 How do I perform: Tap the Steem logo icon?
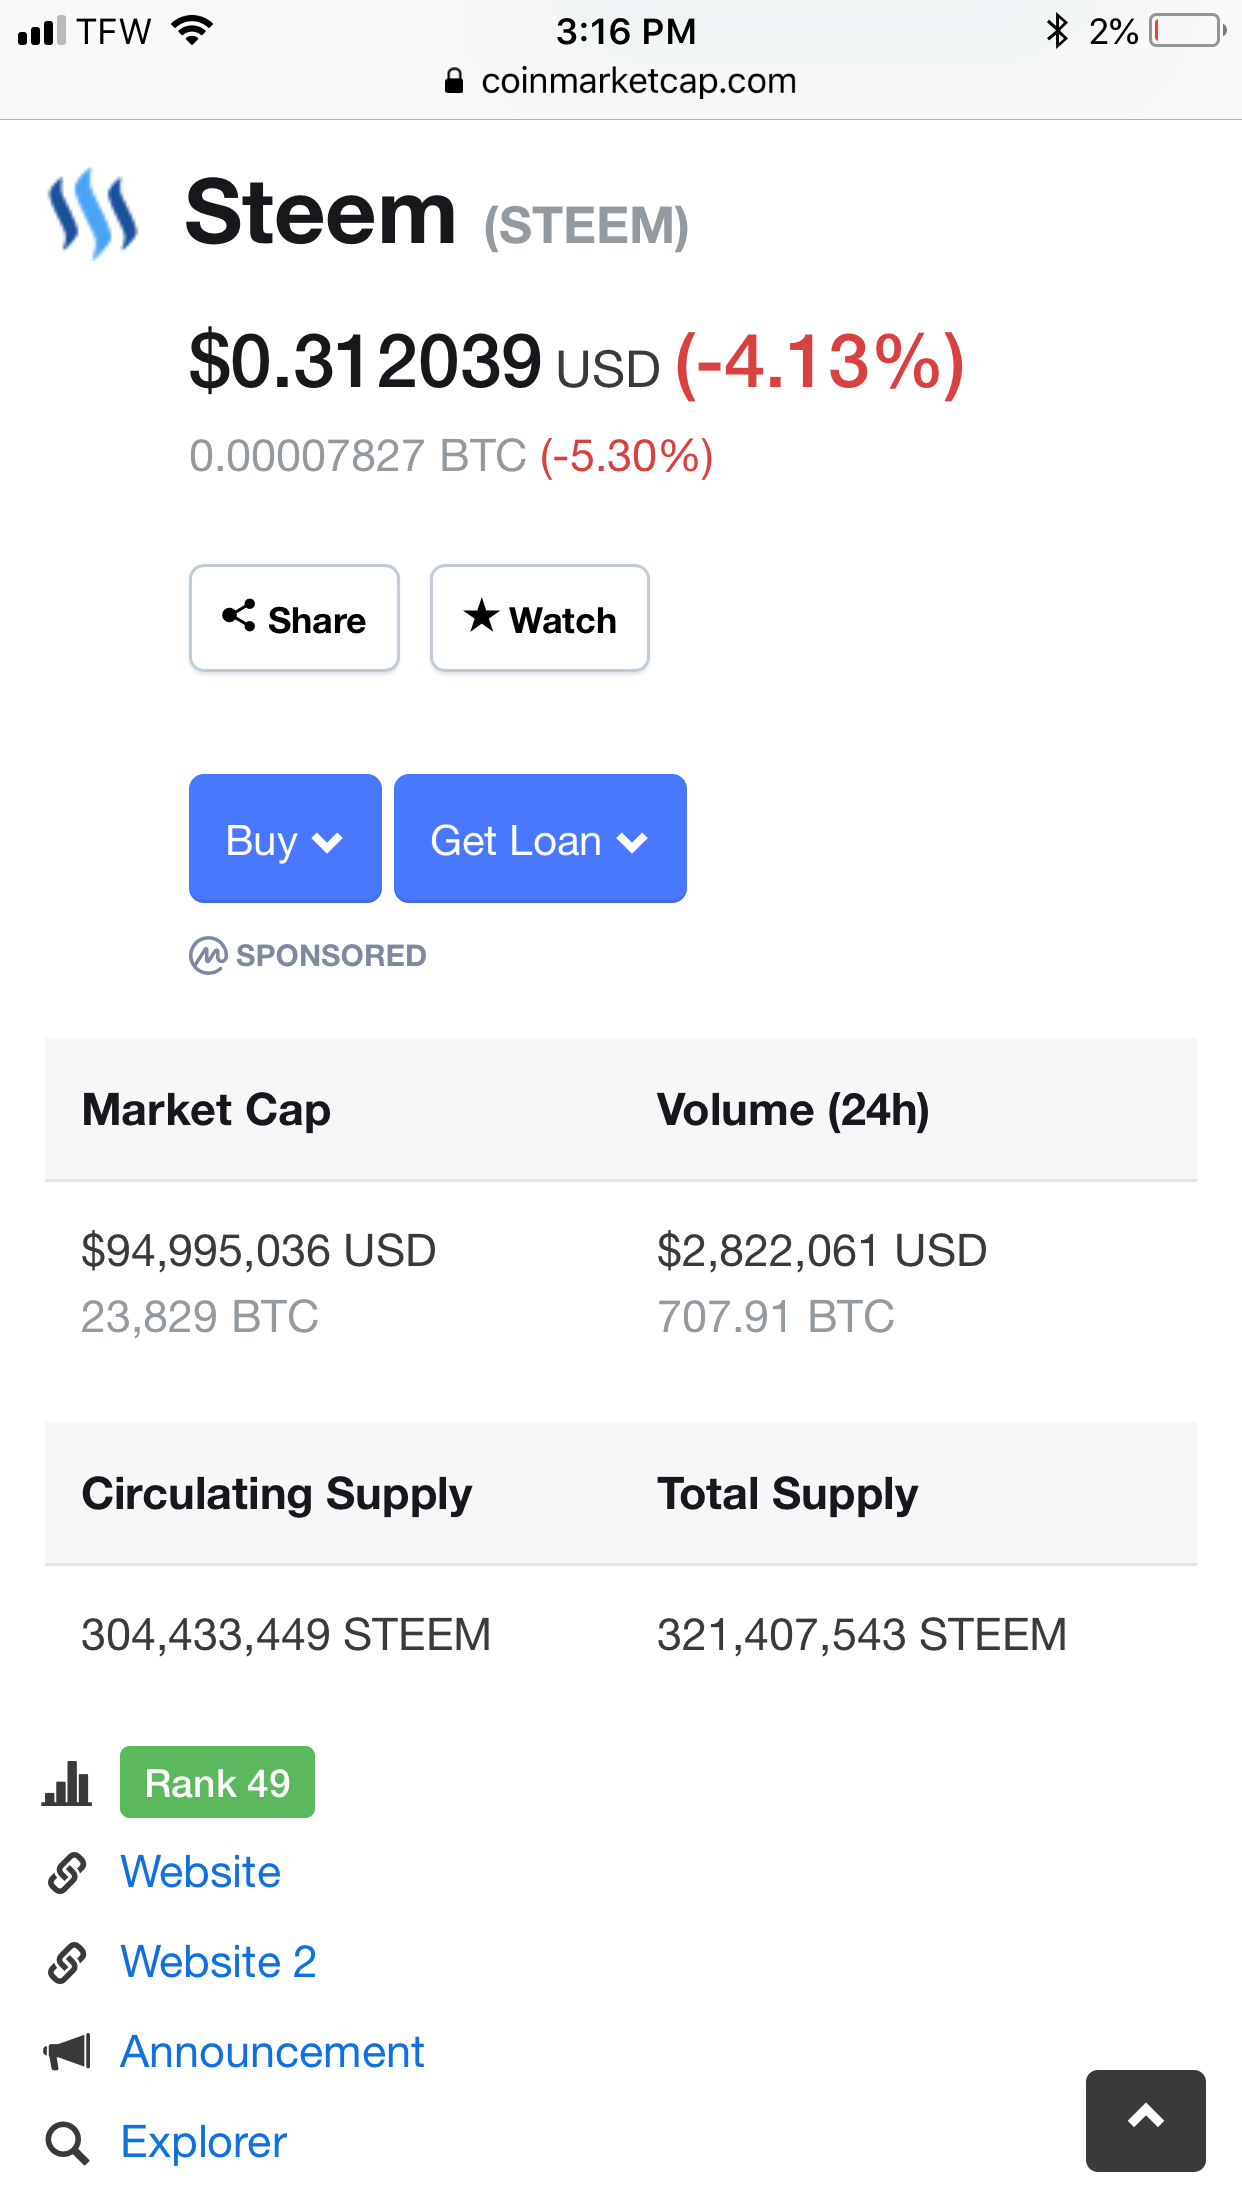(x=93, y=213)
